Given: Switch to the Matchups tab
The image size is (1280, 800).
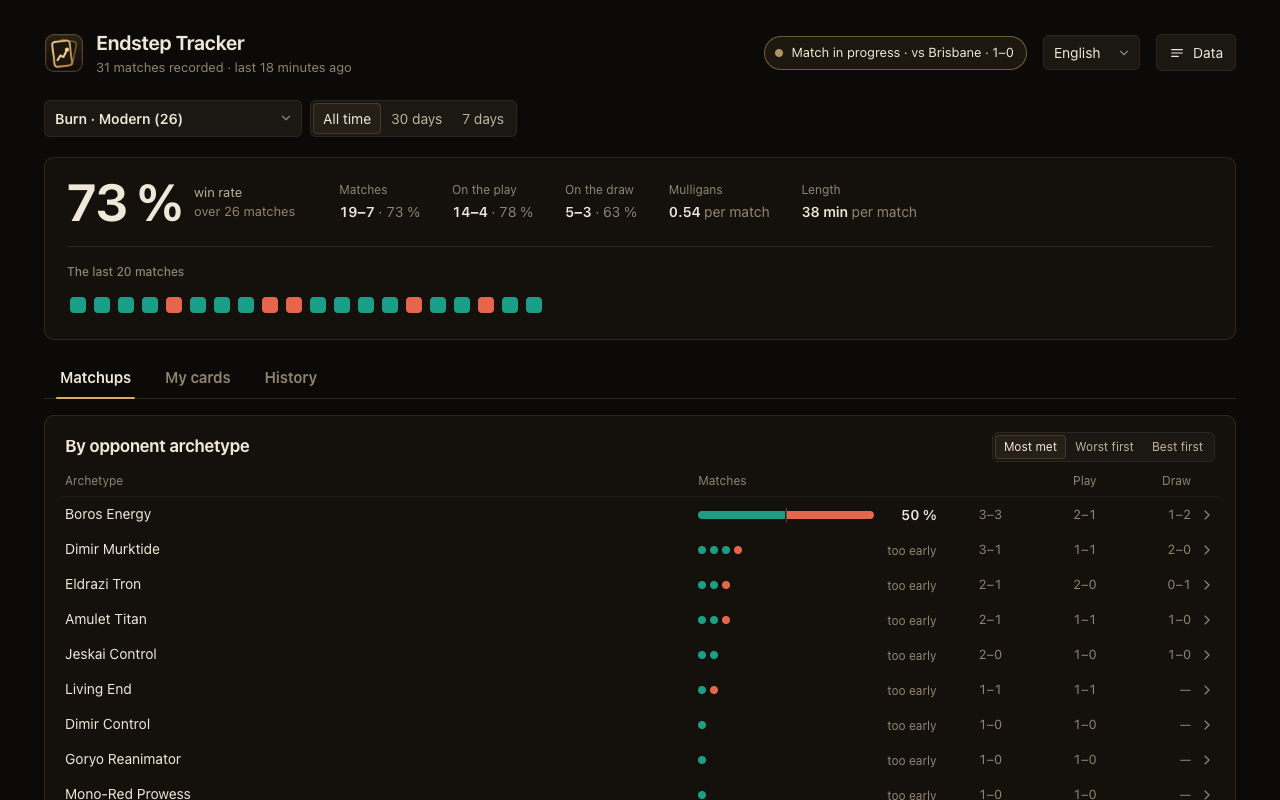Looking at the screenshot, I should click(x=95, y=378).
